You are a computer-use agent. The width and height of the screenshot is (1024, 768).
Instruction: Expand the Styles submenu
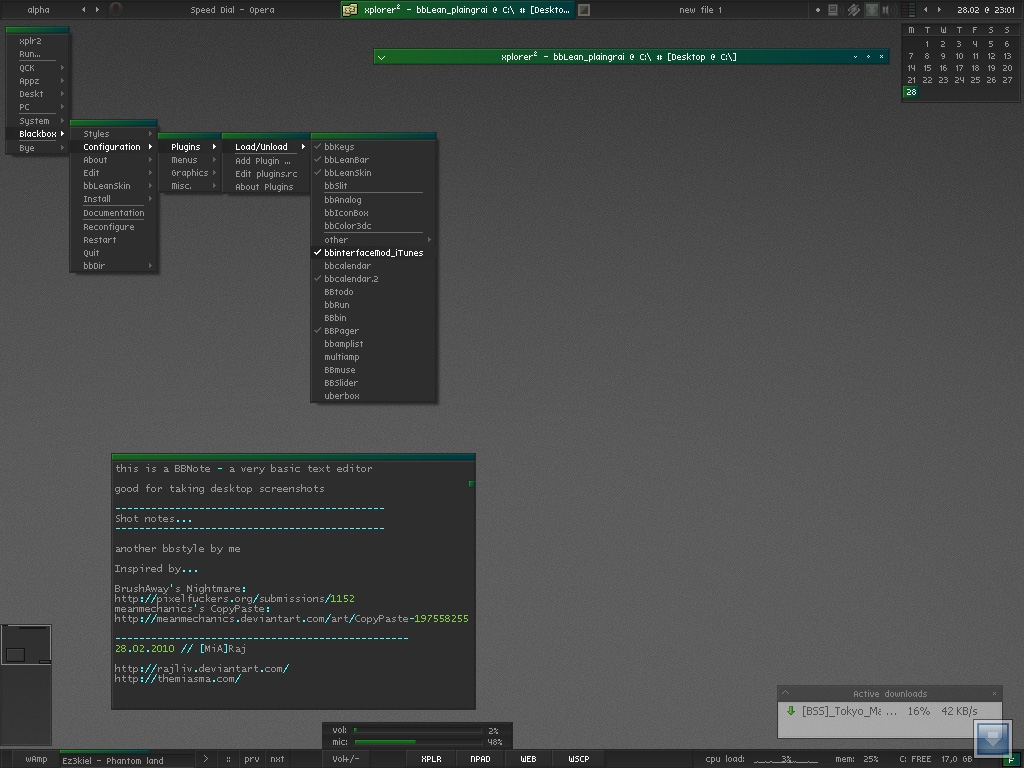click(114, 134)
